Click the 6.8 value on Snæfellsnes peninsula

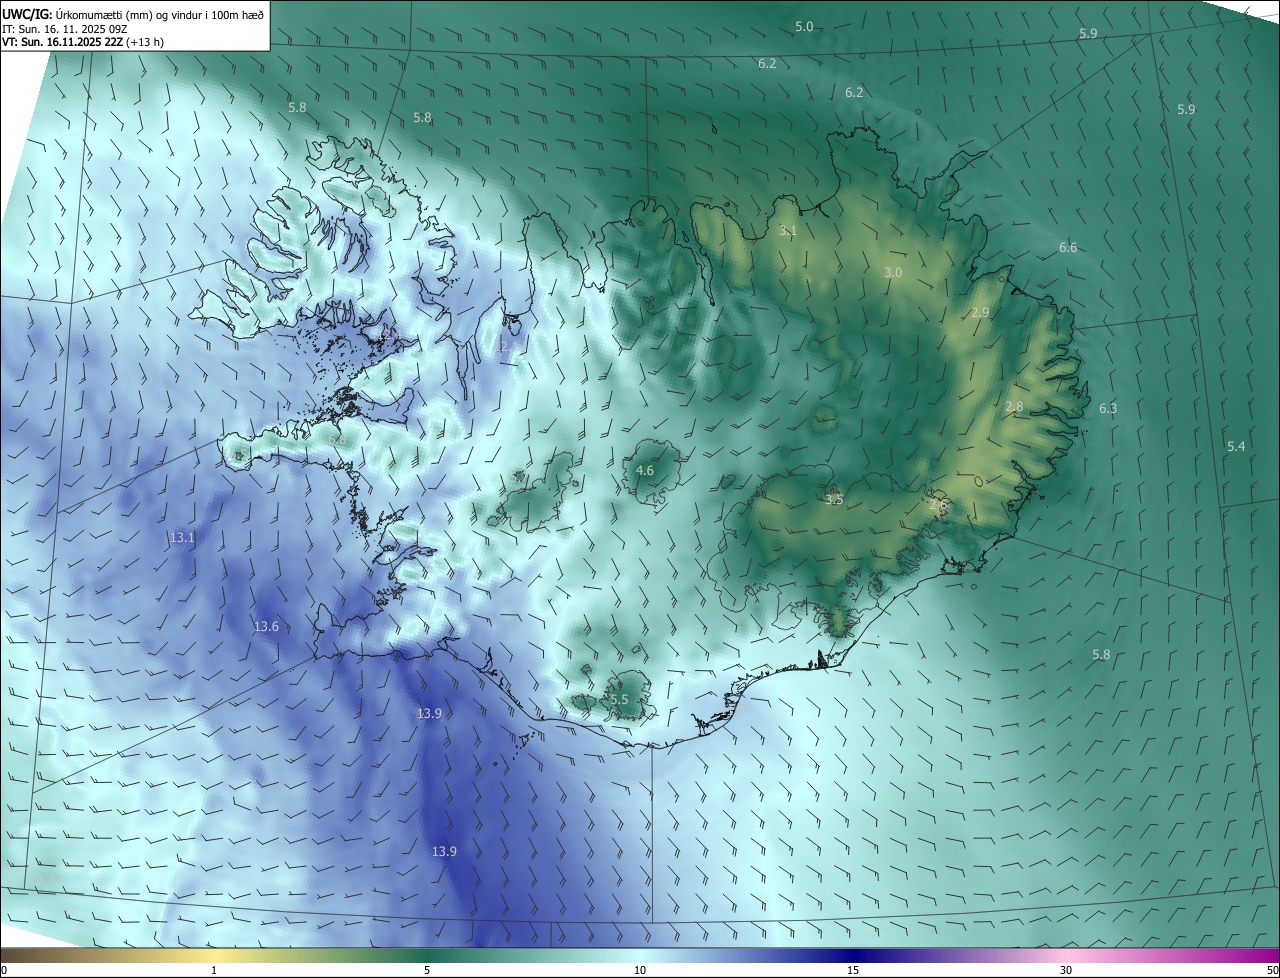click(x=337, y=440)
